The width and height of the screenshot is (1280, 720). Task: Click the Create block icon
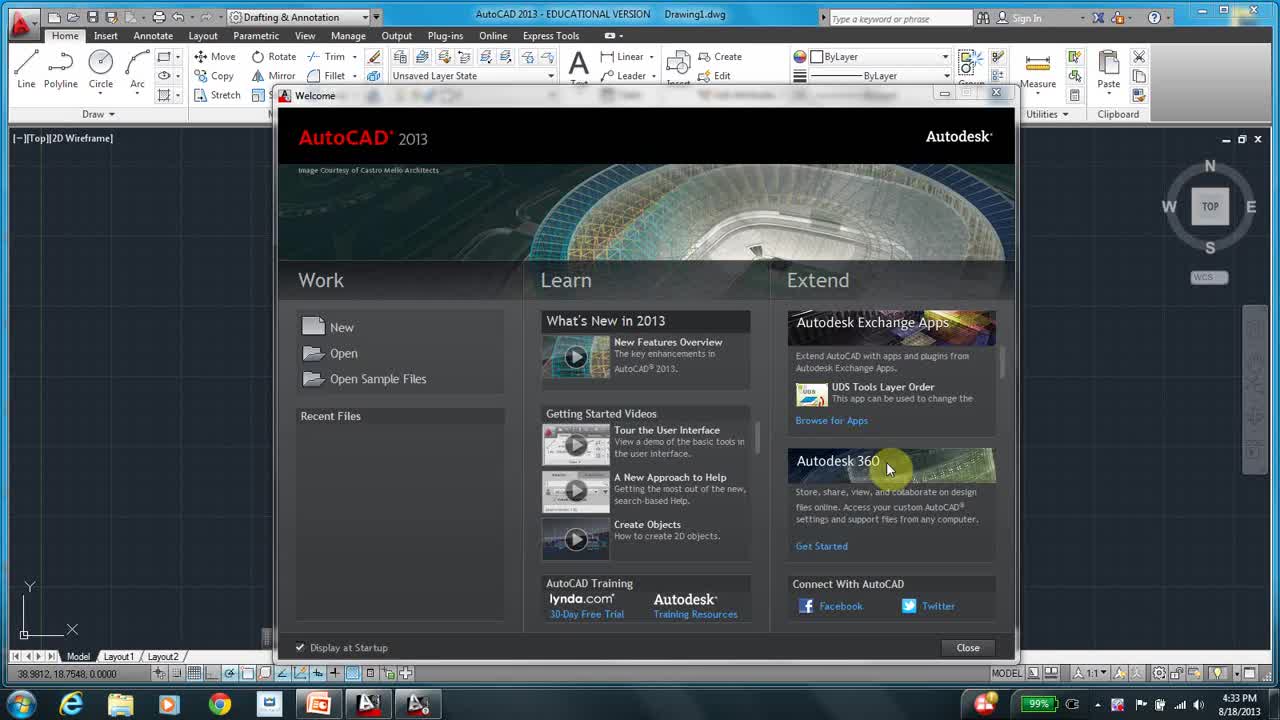[719, 57]
